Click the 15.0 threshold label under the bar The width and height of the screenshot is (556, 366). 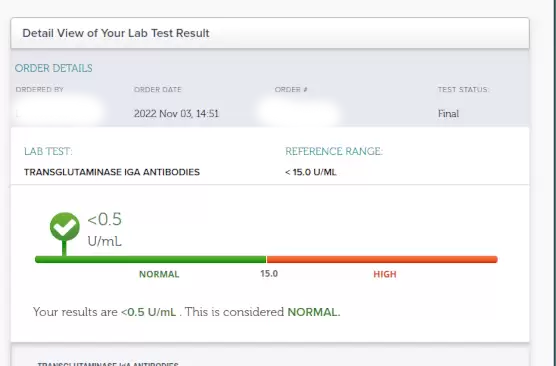pos(269,274)
